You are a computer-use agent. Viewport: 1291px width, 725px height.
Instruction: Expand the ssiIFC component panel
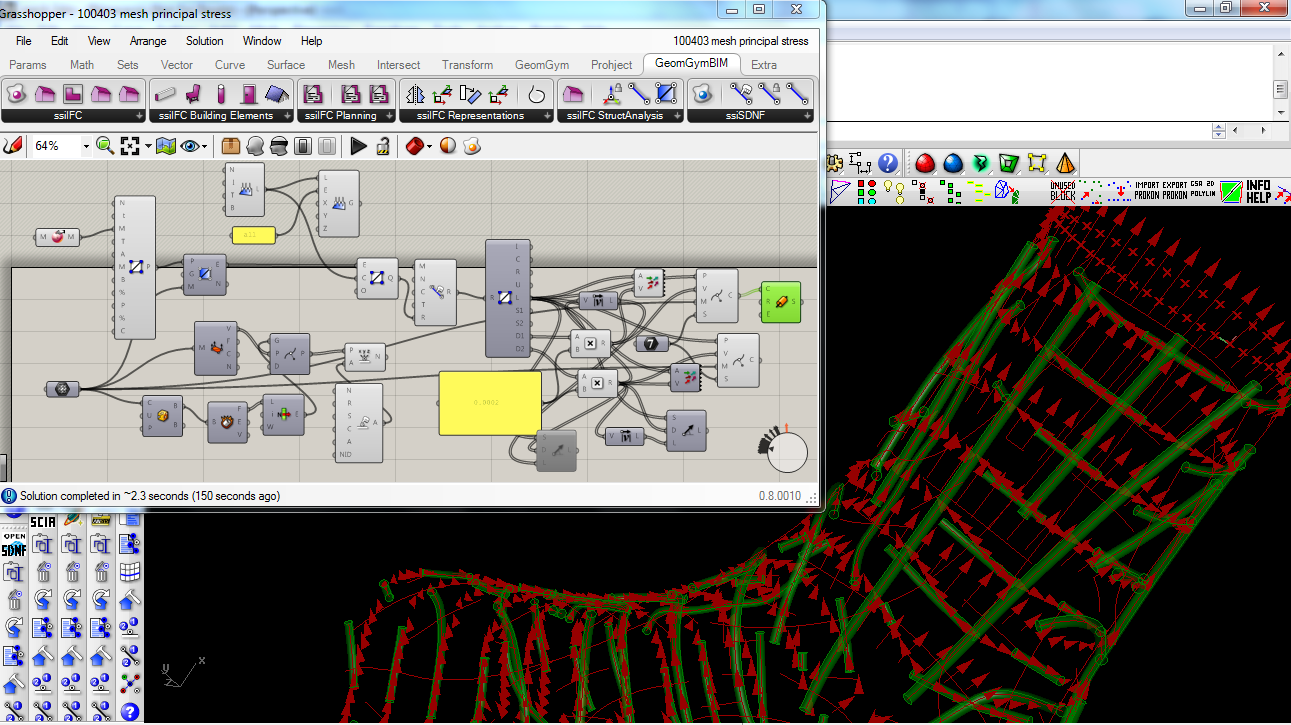(x=138, y=116)
